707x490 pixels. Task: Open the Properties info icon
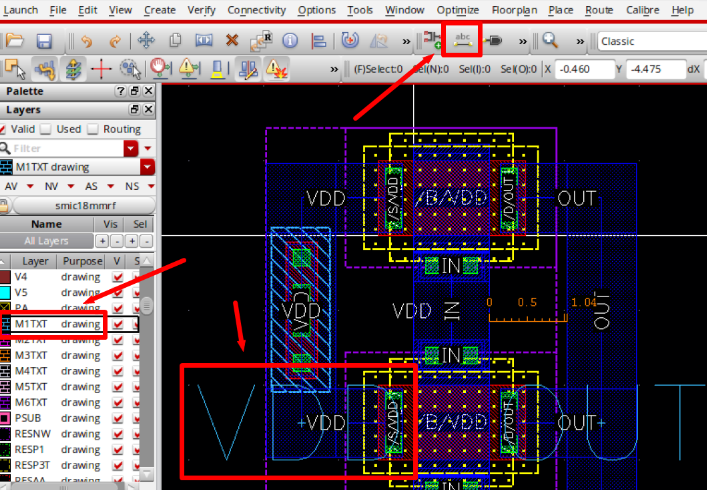click(x=290, y=41)
